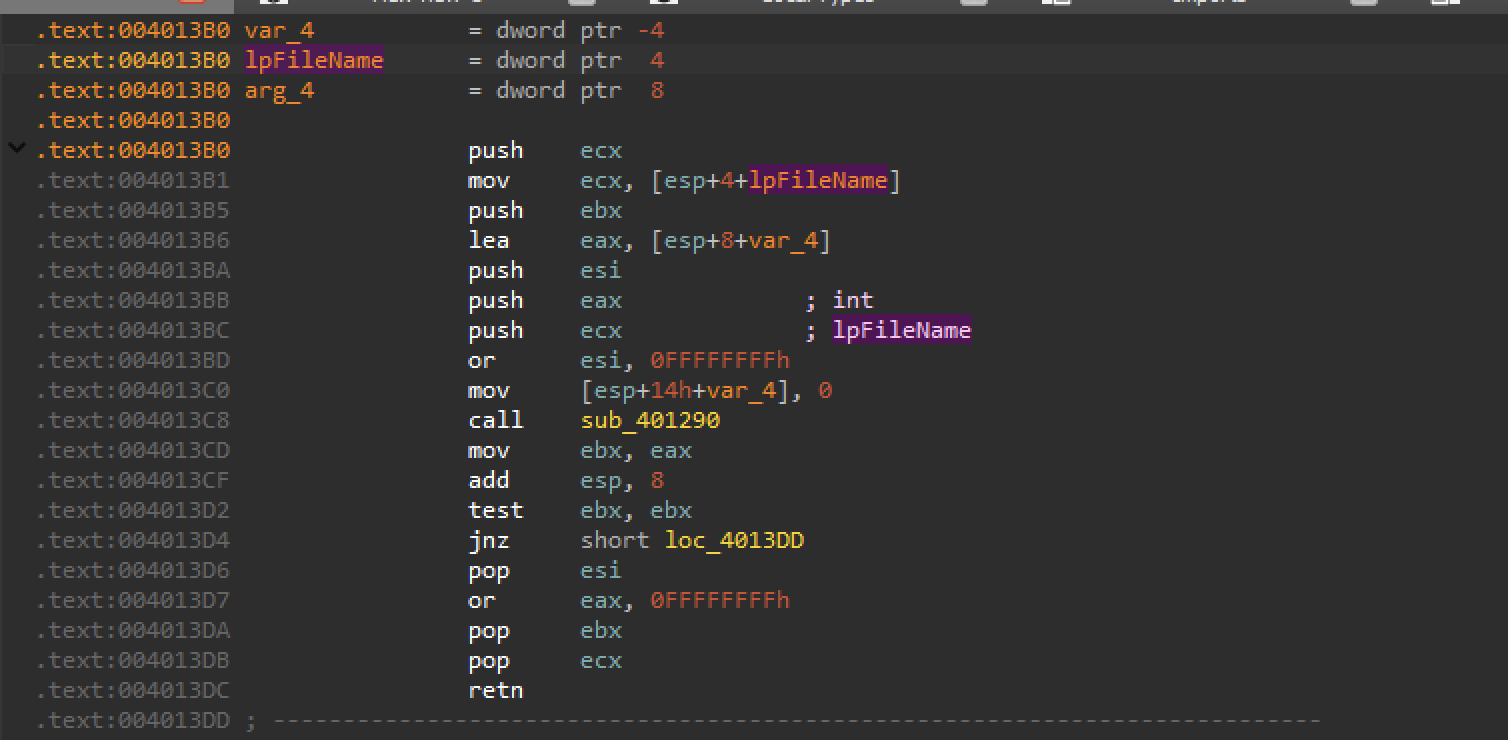Select var_4 operand in the lea eax instruction
Image resolution: width=1508 pixels, height=740 pixels.
[783, 241]
